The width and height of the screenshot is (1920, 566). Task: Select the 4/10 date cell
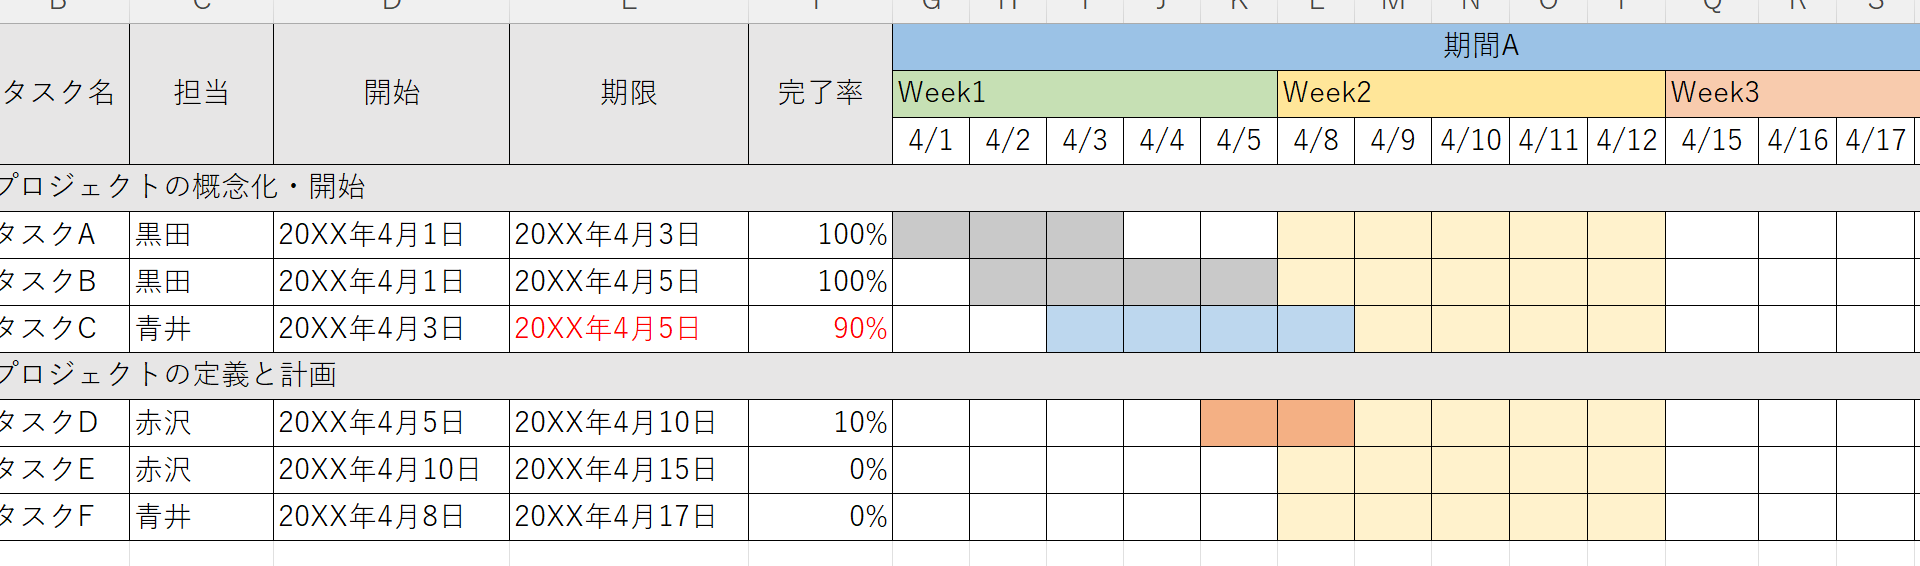1470,140
